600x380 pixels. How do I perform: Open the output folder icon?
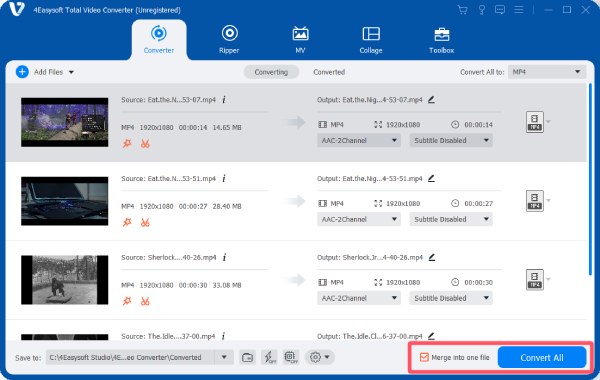click(x=248, y=357)
